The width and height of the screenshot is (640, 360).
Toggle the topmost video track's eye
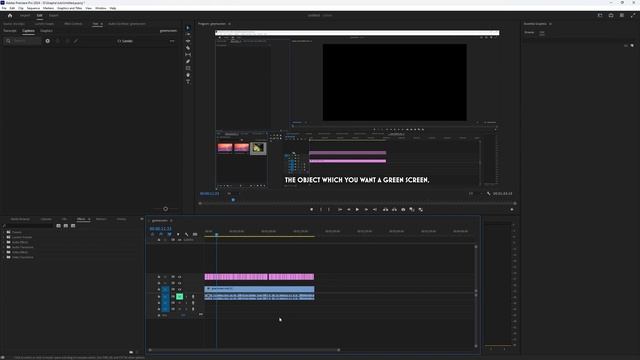(x=180, y=277)
